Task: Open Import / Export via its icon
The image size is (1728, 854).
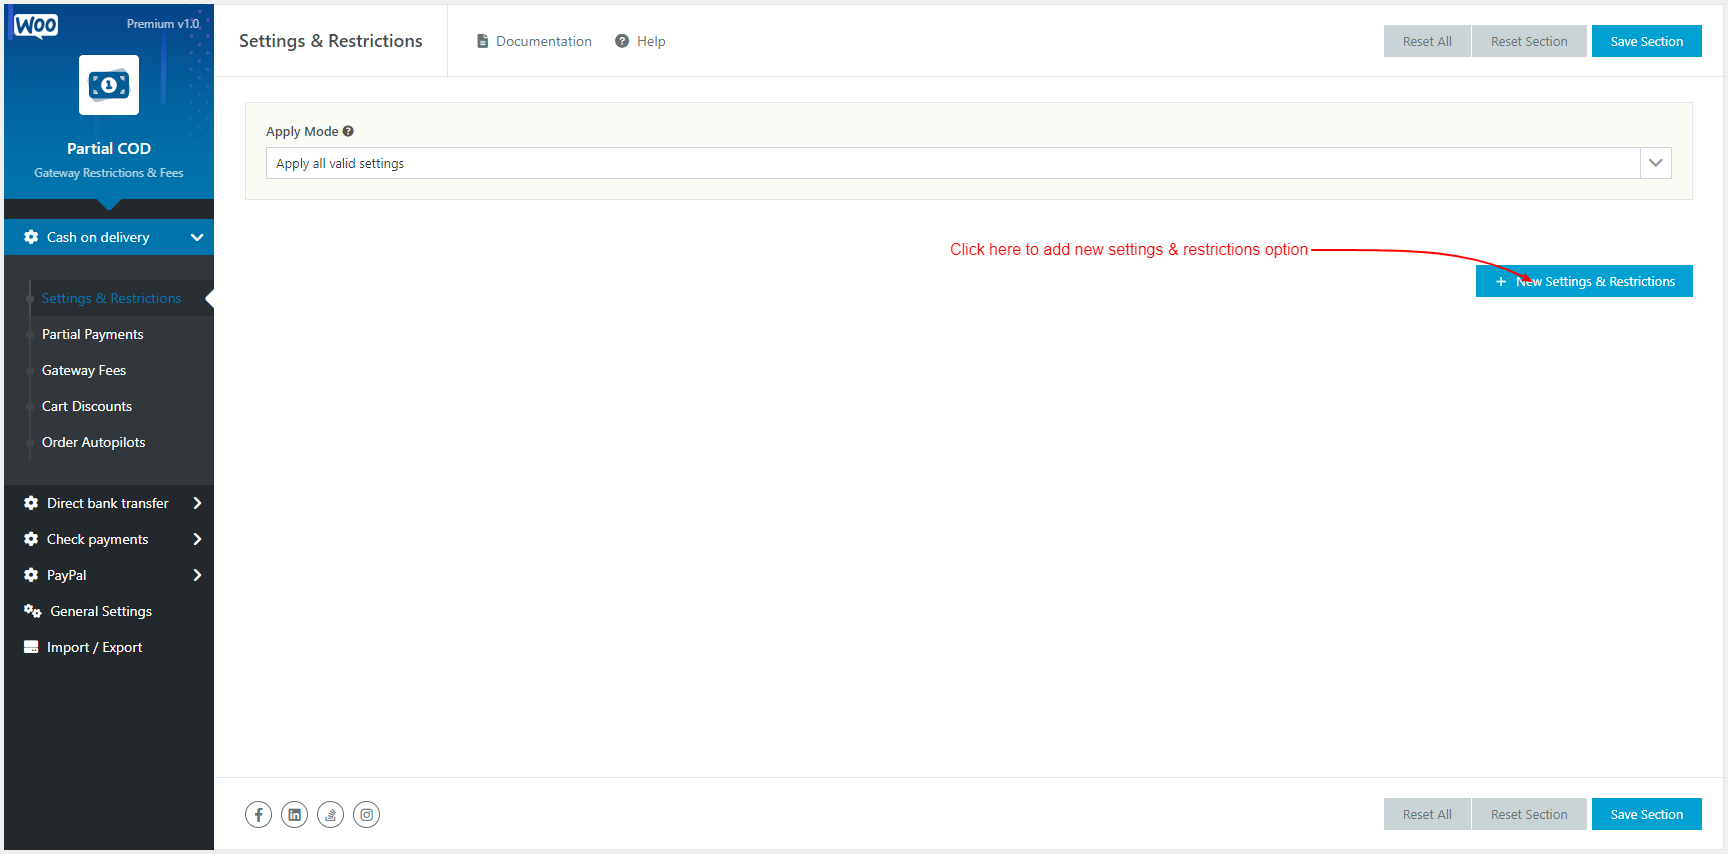Action: click(x=31, y=647)
